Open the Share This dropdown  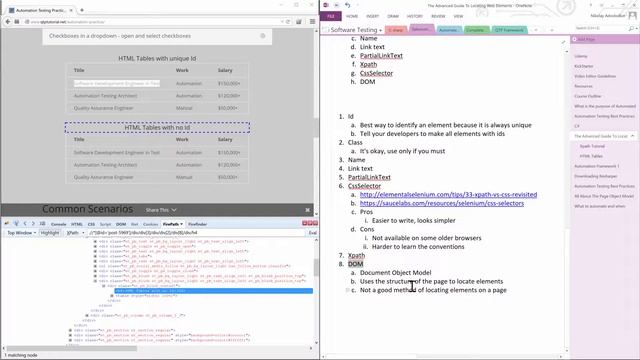coord(161,210)
